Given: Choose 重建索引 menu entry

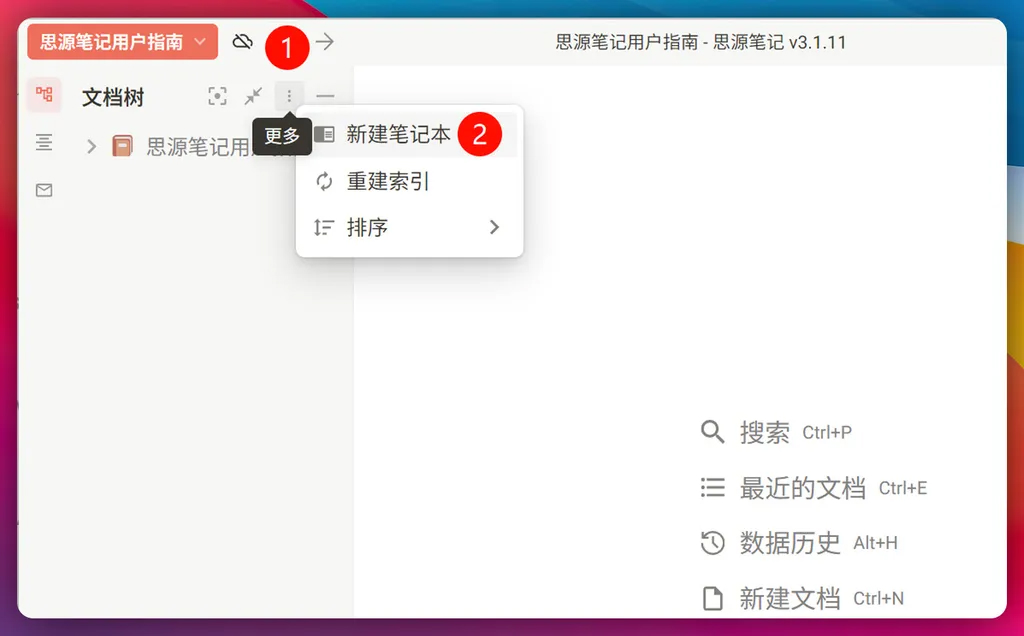Looking at the screenshot, I should point(409,181).
